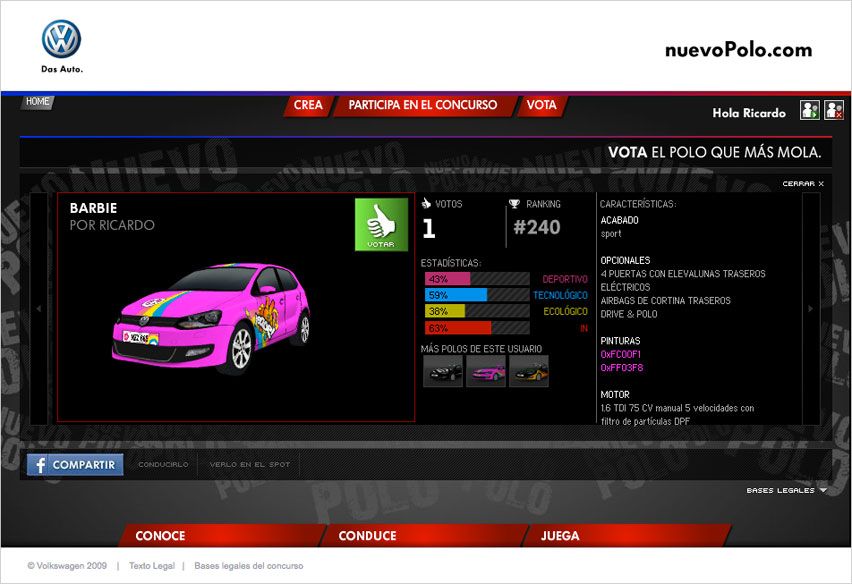Click the nuevoPolo.com logo text
The height and width of the screenshot is (584, 852).
click(738, 50)
